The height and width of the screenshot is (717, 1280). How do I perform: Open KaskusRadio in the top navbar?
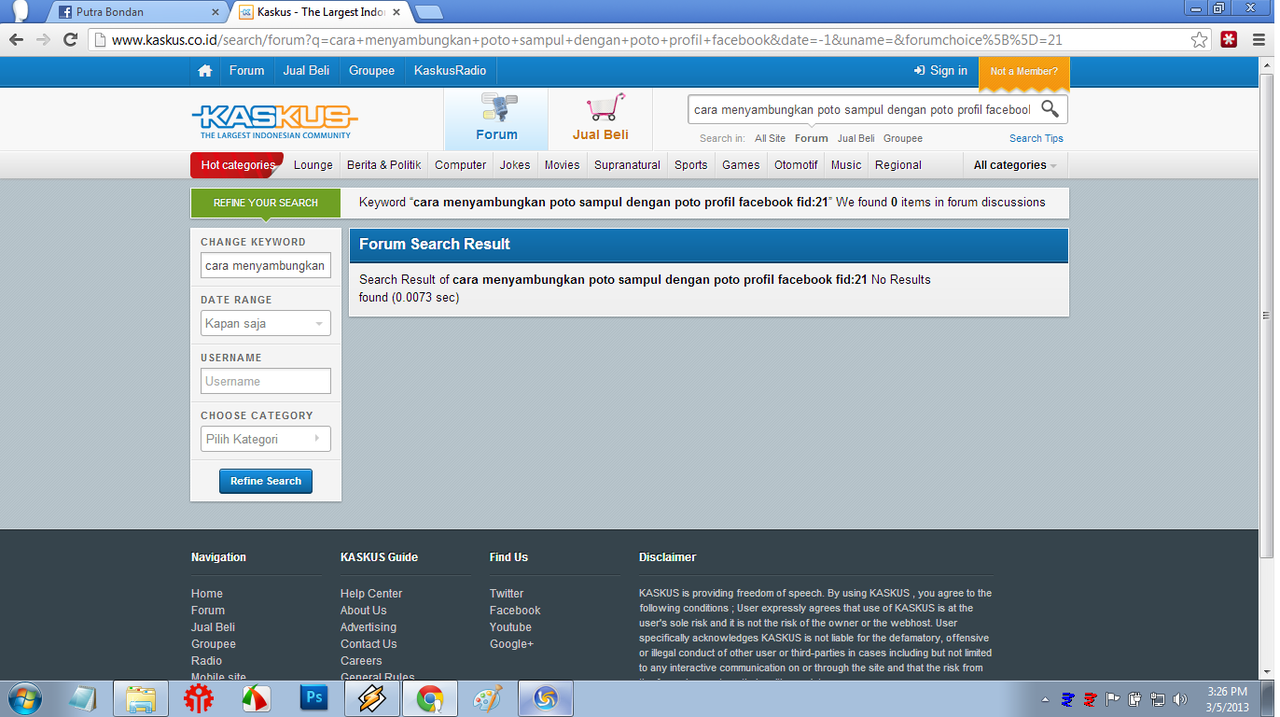pos(450,71)
